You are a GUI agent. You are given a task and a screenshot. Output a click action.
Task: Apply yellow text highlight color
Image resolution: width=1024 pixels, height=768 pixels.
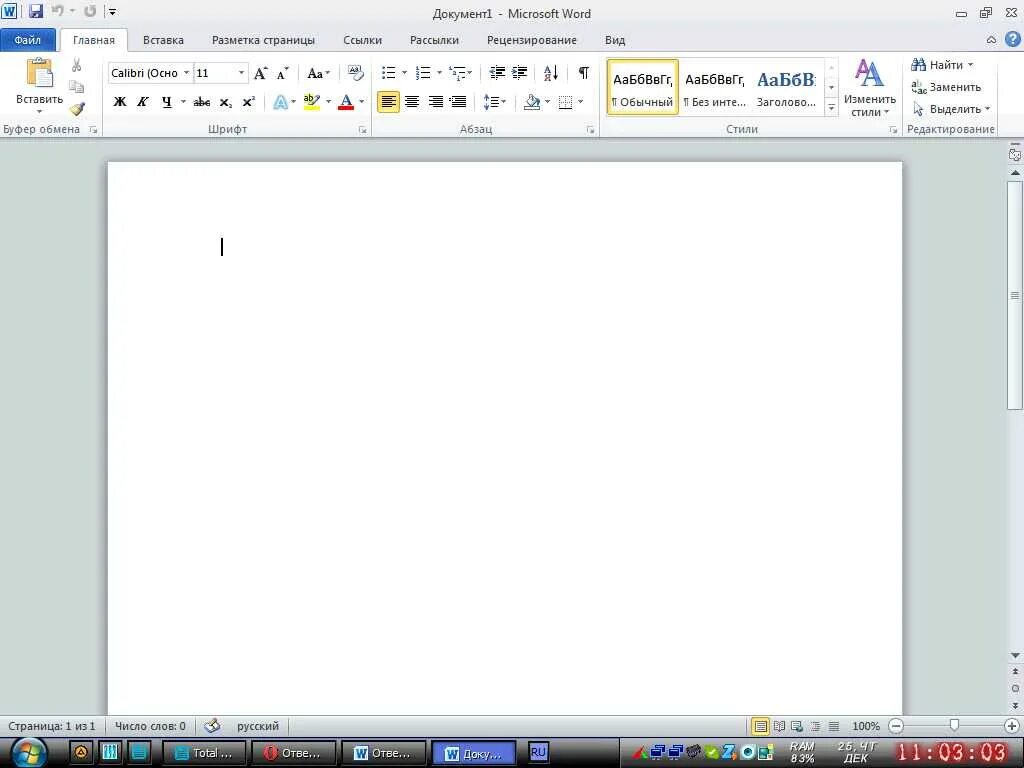coord(312,102)
